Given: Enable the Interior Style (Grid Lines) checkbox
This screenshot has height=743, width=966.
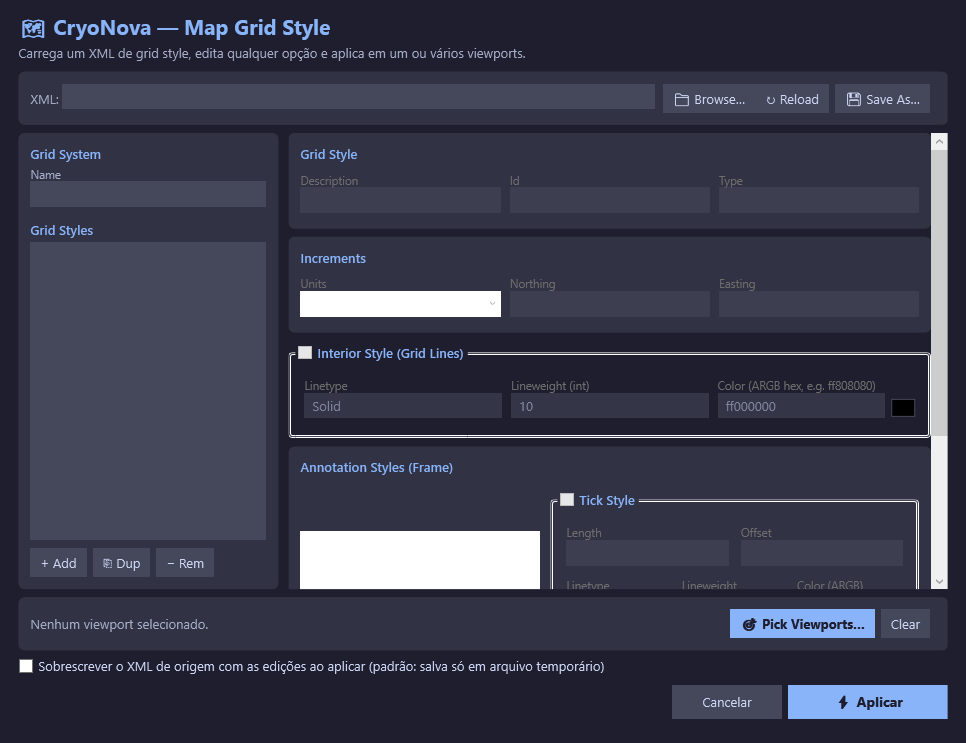Looking at the screenshot, I should pyautogui.click(x=305, y=352).
